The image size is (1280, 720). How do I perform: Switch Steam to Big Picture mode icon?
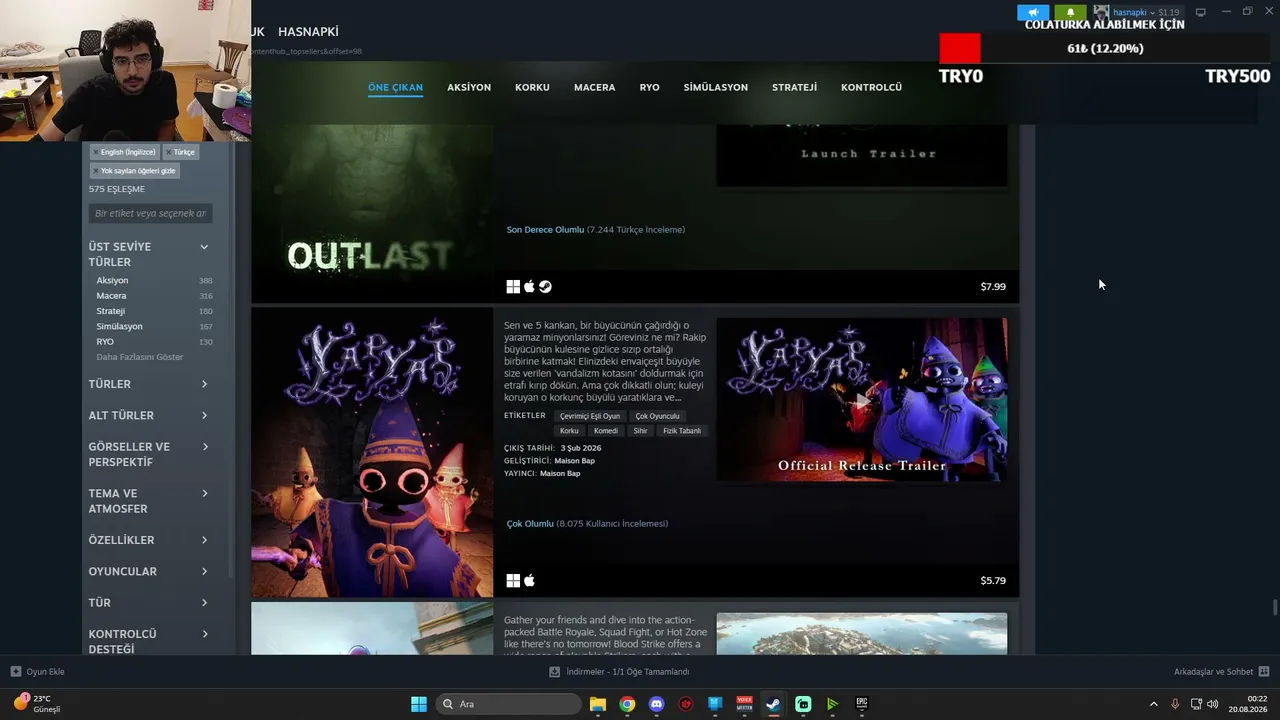[1200, 12]
